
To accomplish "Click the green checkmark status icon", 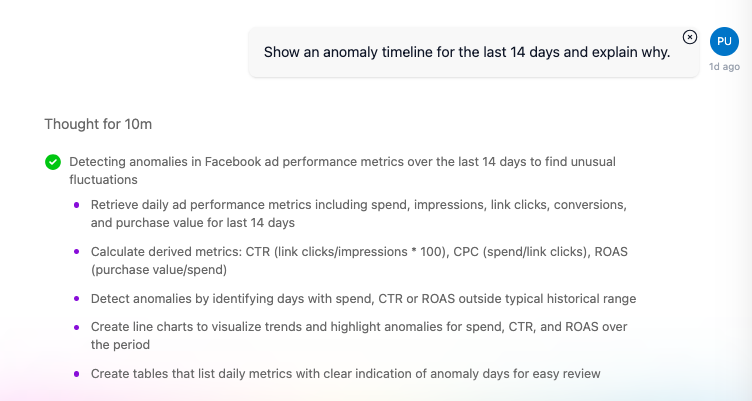I will tap(53, 162).
